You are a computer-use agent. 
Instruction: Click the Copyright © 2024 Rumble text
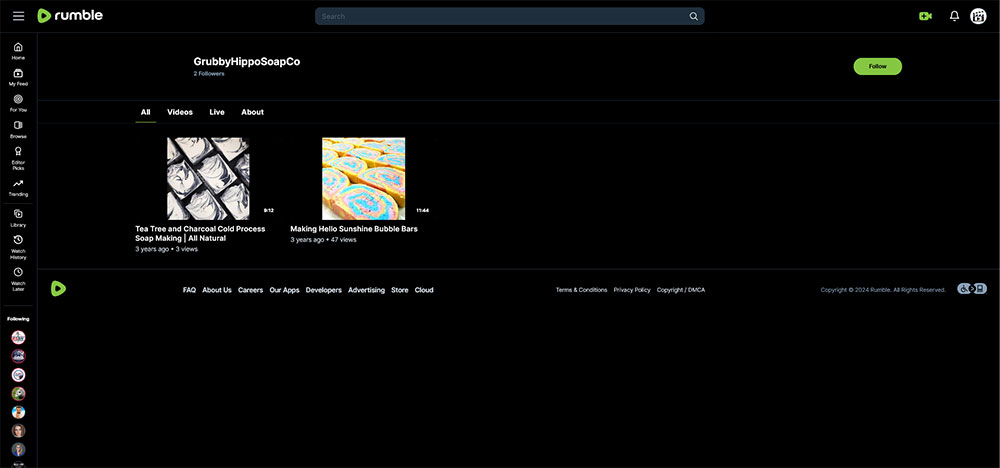click(x=883, y=289)
